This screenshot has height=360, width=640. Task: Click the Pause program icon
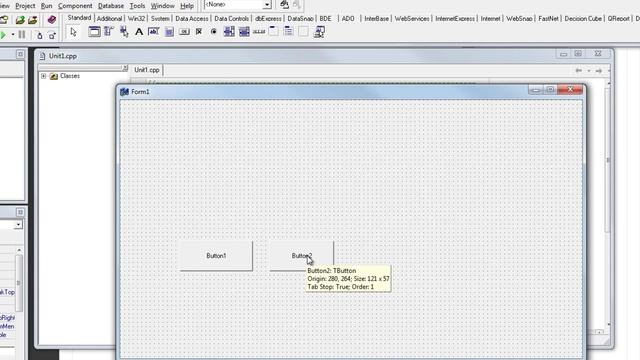[x=22, y=35]
